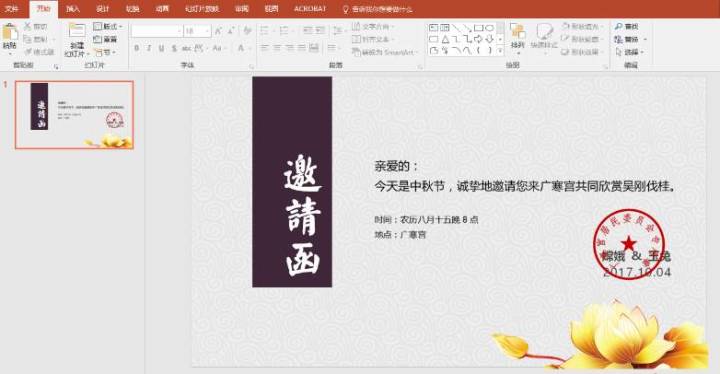The width and height of the screenshot is (720, 374).
Task: Copy selection using the 复制 icon
Action: [x=28, y=39]
